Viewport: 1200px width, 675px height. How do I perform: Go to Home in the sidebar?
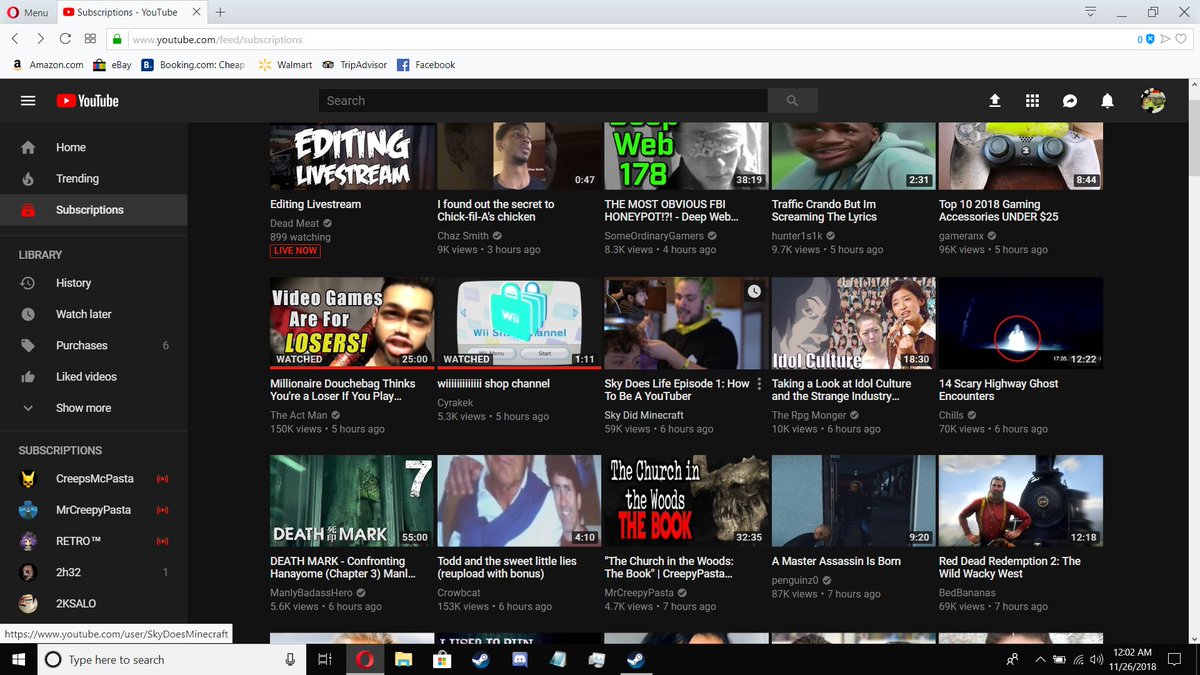93,147
